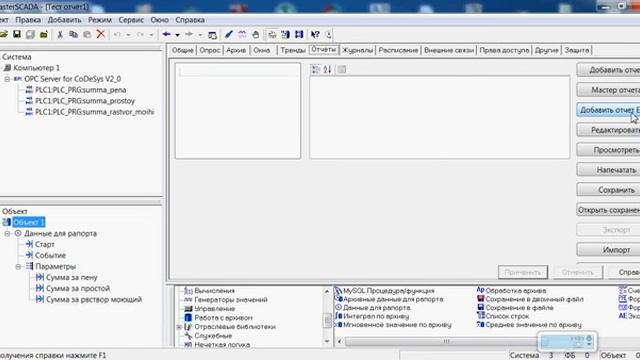
Task: Click the palette horizontal scrollbar left arrow
Action: tap(339, 341)
